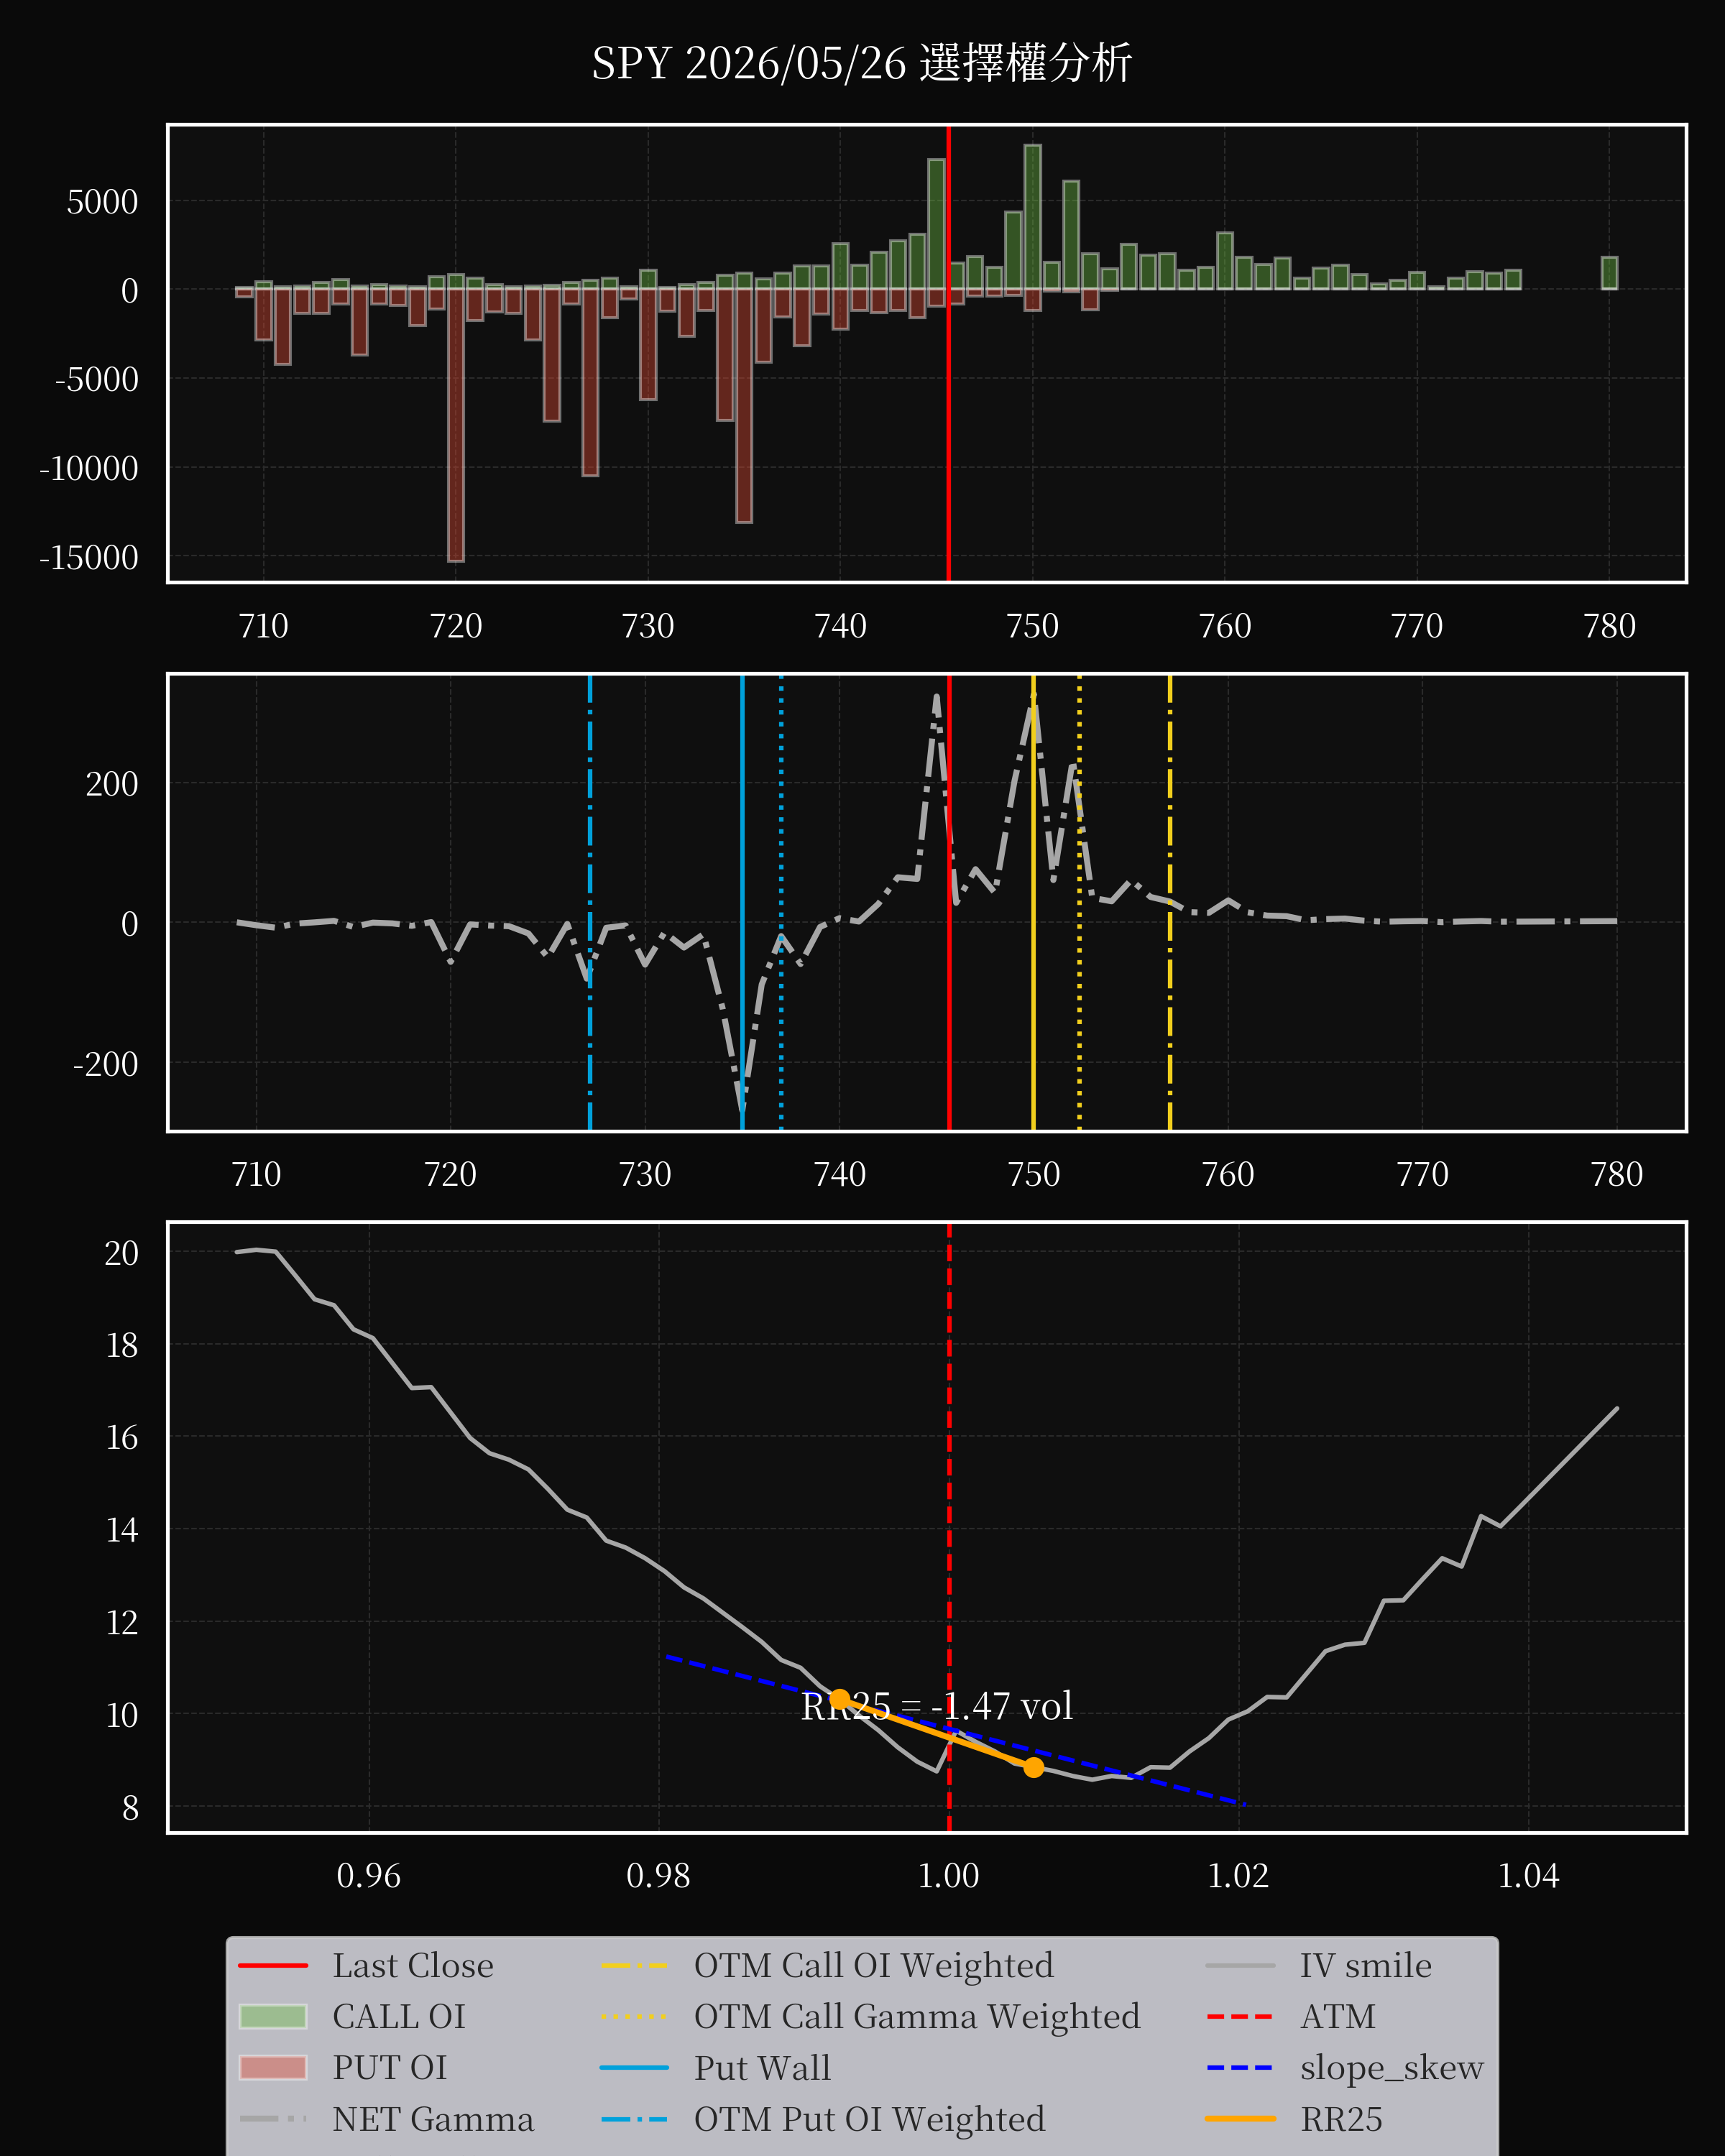Click the 'slope_skew' legend label
This screenshot has height=2156, width=1725.
pos(1392,2067)
